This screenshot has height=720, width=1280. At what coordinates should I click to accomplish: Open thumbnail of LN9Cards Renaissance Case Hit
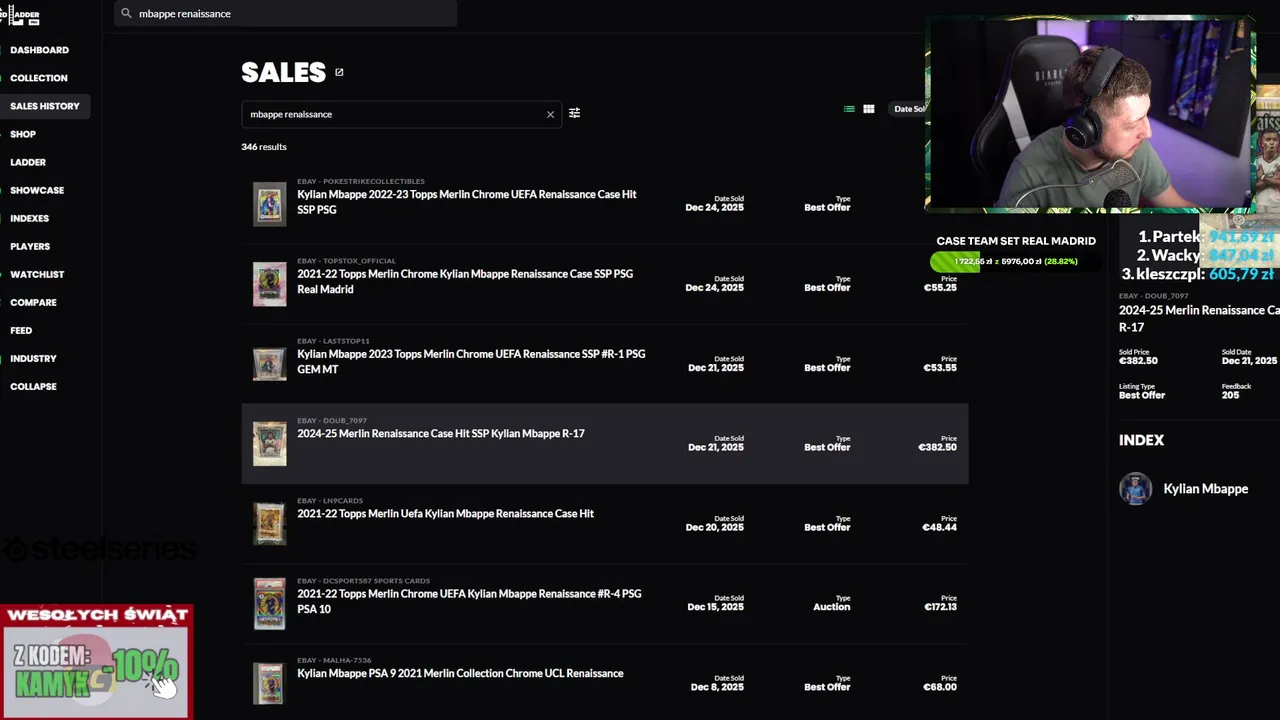tap(269, 524)
